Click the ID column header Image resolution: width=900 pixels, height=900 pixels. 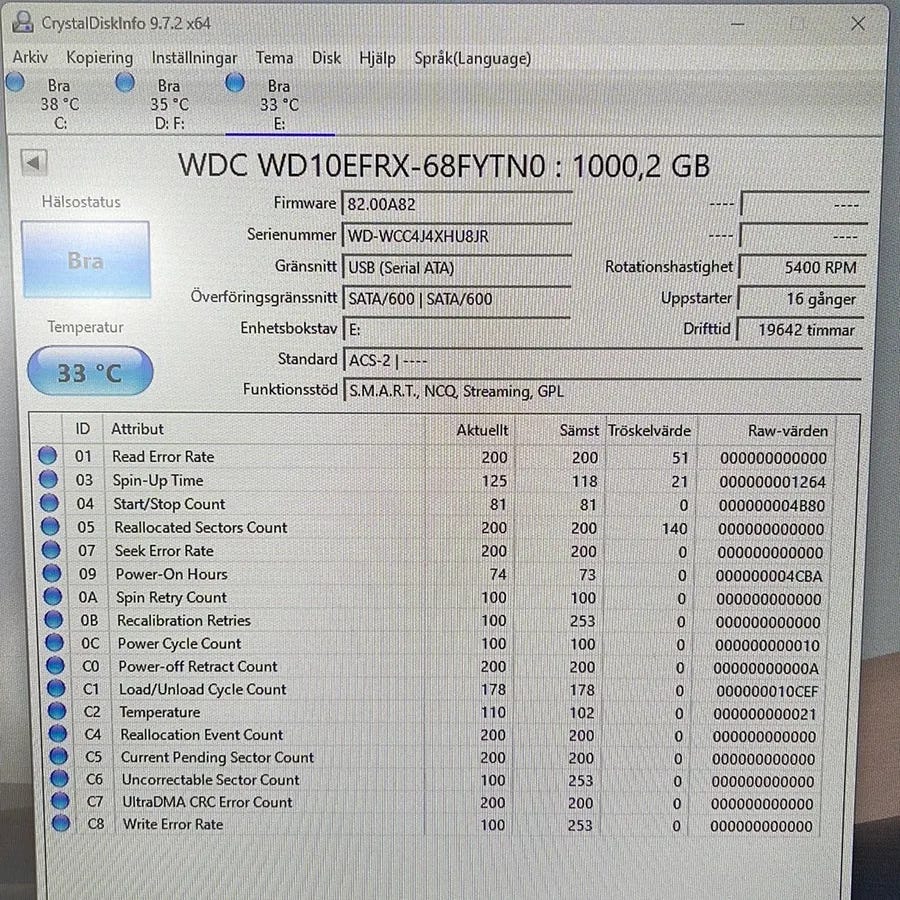click(83, 429)
